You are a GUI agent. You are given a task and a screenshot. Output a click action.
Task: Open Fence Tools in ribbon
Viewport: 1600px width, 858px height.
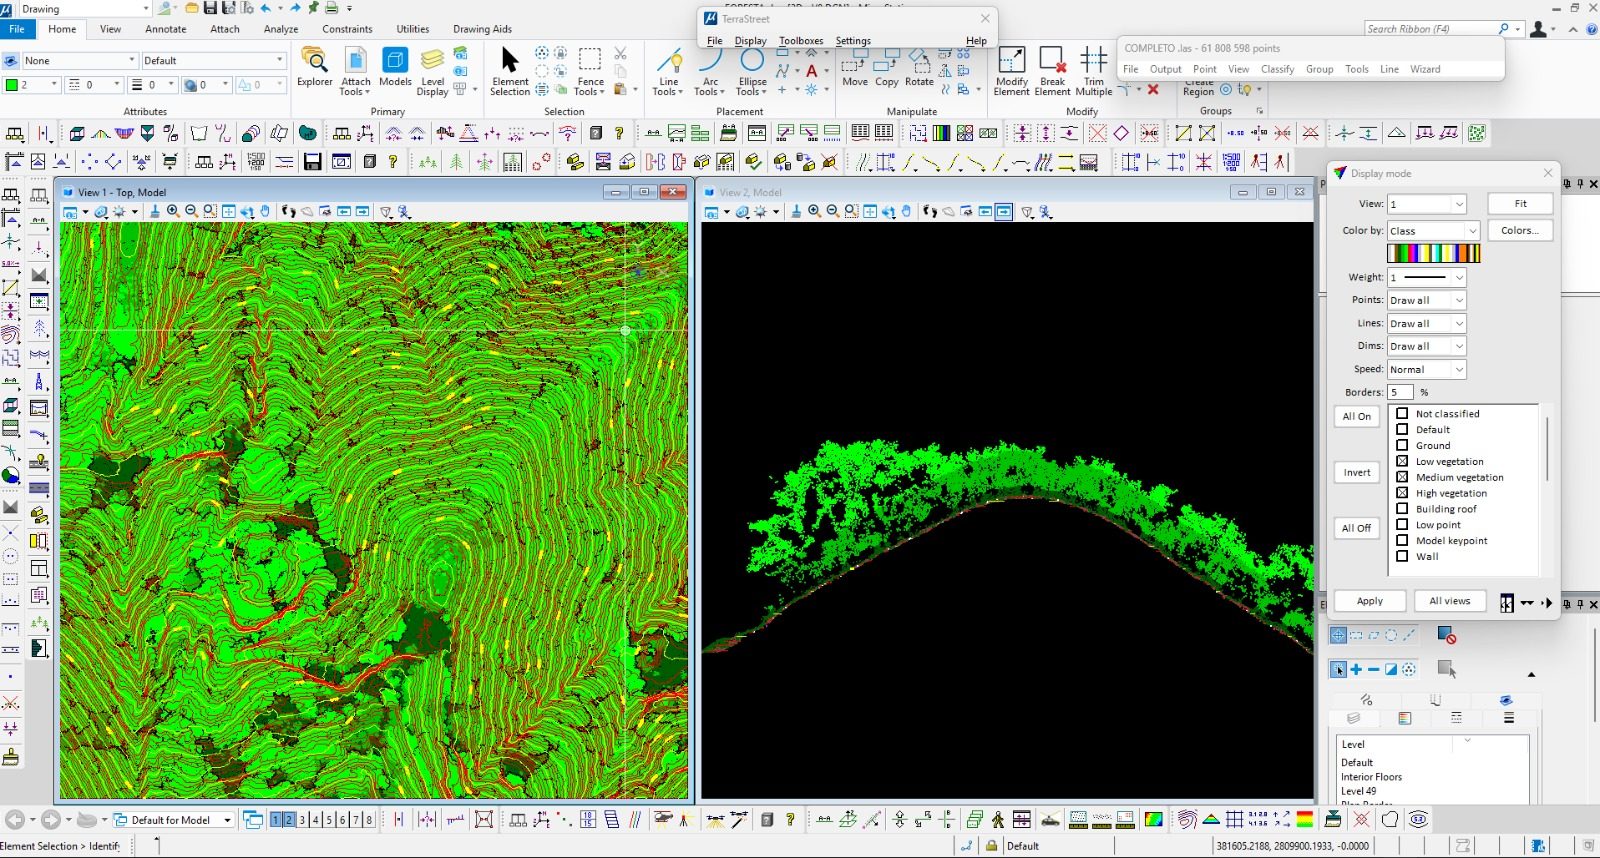[590, 71]
